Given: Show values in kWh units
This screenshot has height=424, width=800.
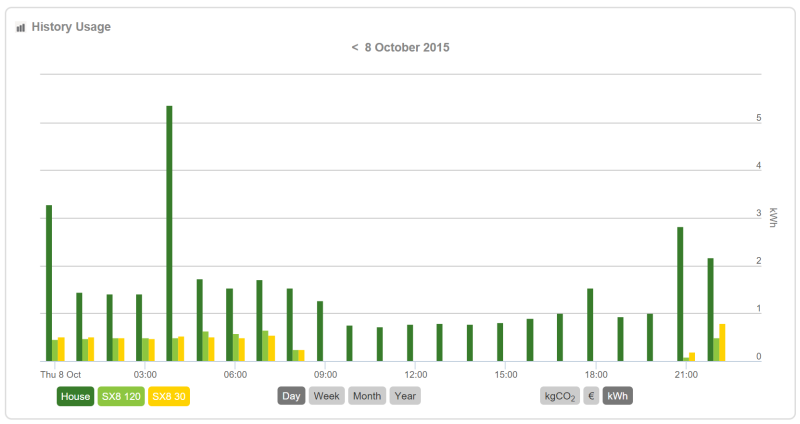Looking at the screenshot, I should [x=618, y=396].
